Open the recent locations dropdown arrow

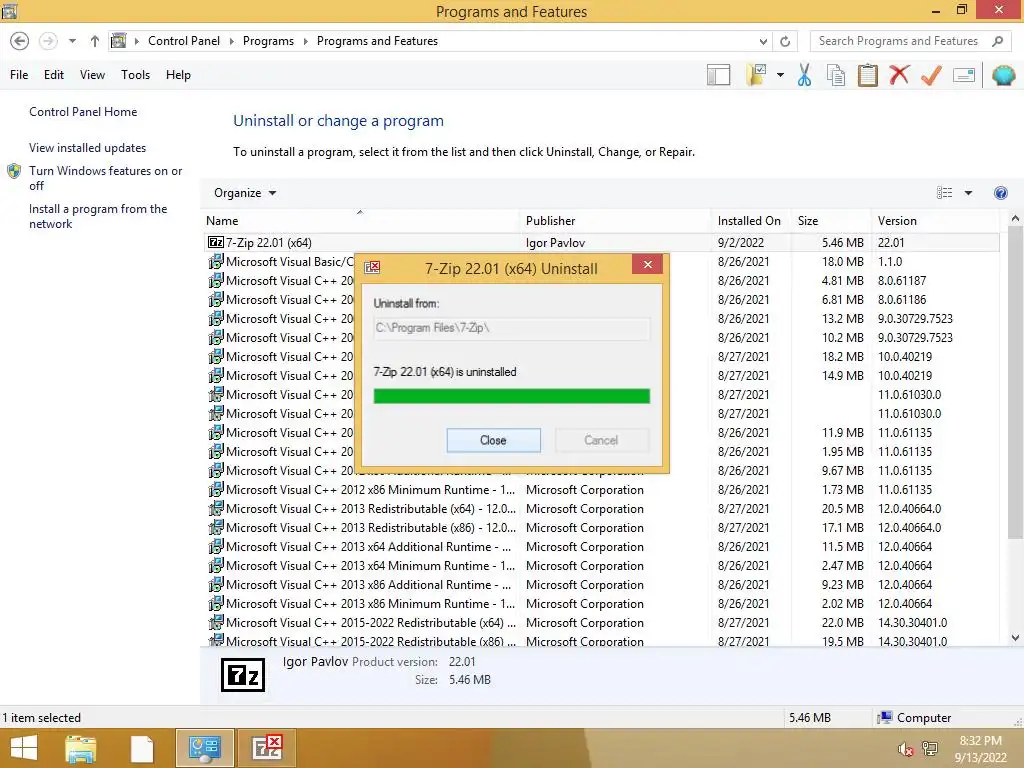pos(72,41)
